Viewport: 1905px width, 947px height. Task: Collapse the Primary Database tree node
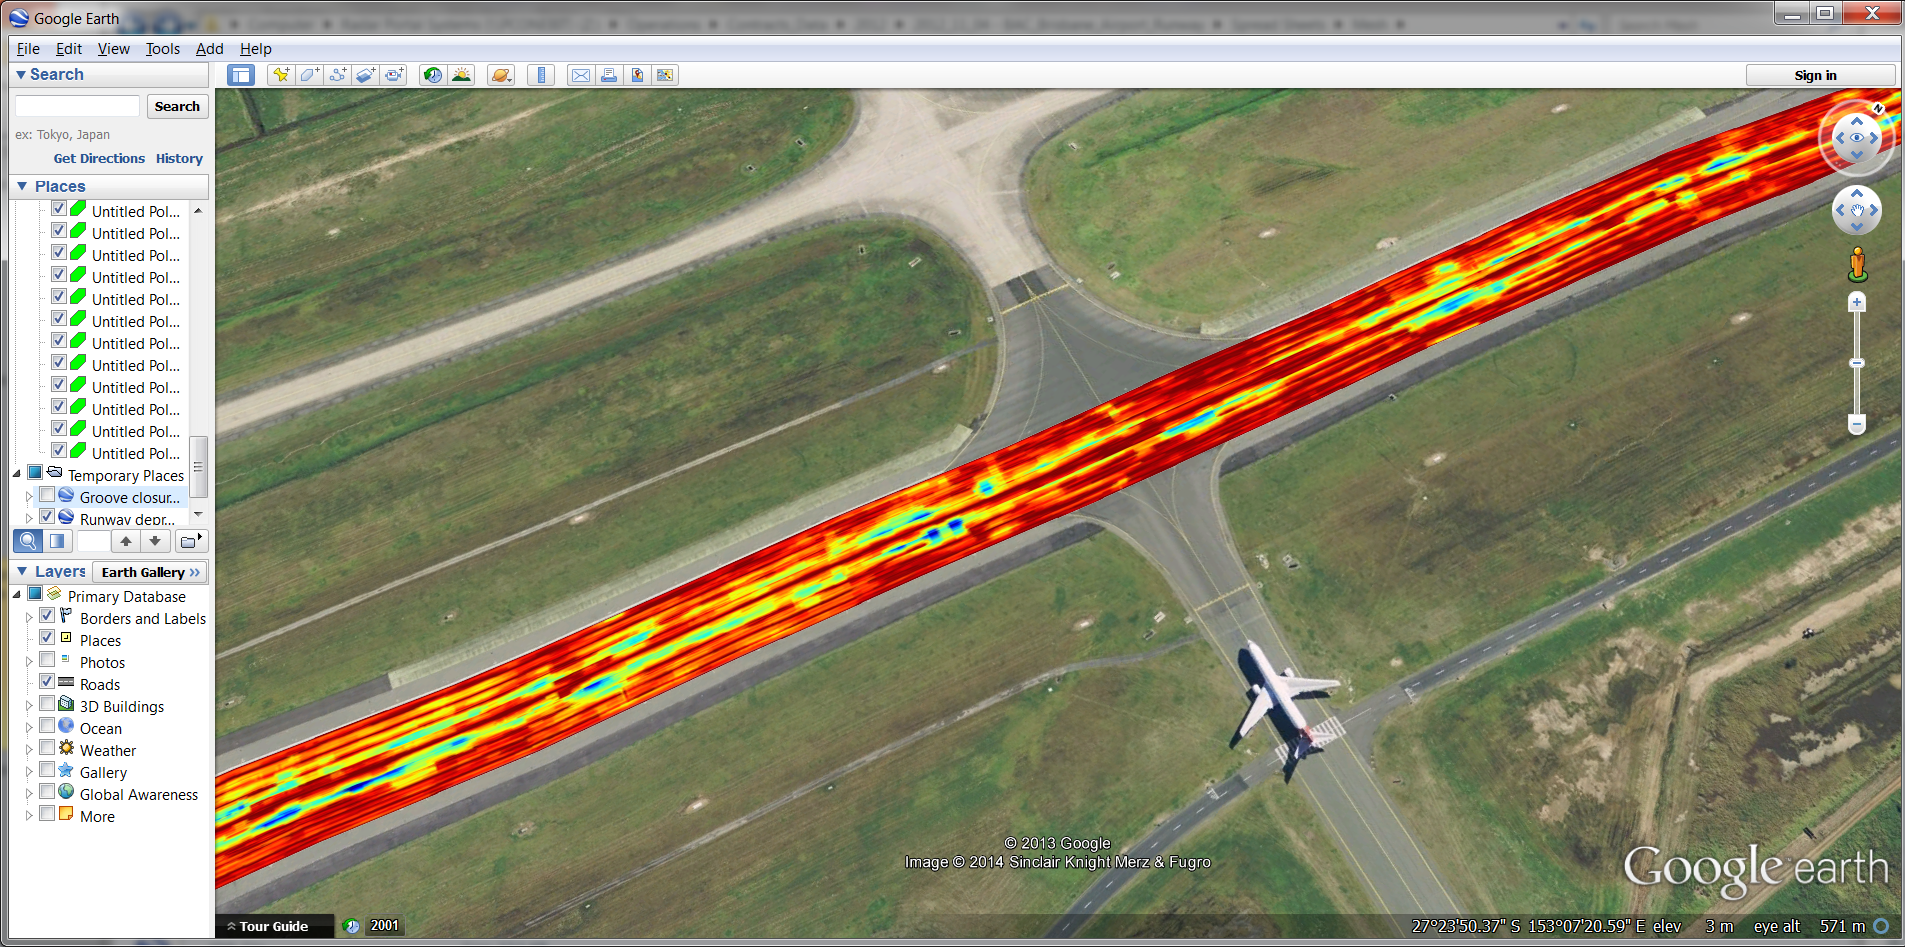click(17, 595)
